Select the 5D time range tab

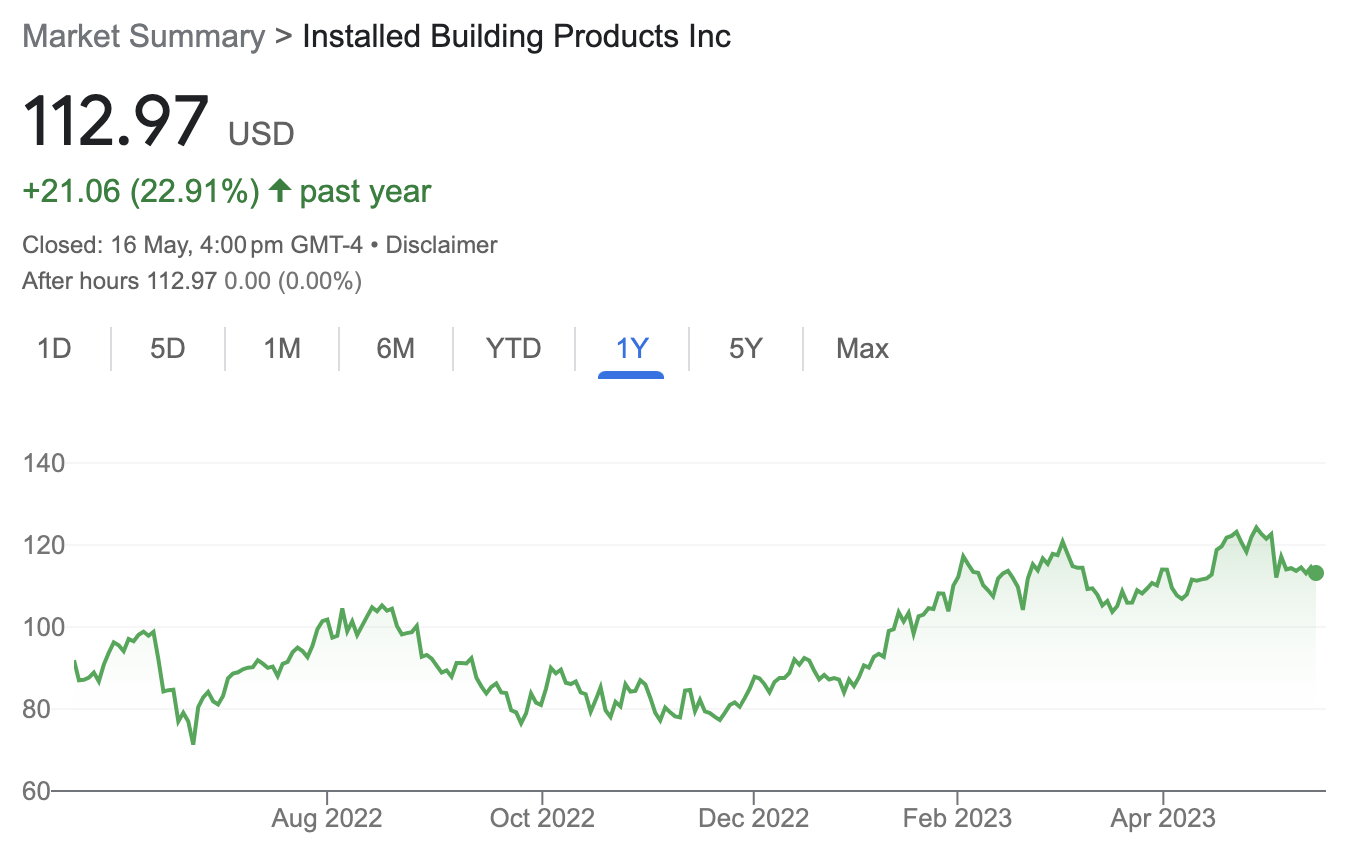(x=168, y=348)
